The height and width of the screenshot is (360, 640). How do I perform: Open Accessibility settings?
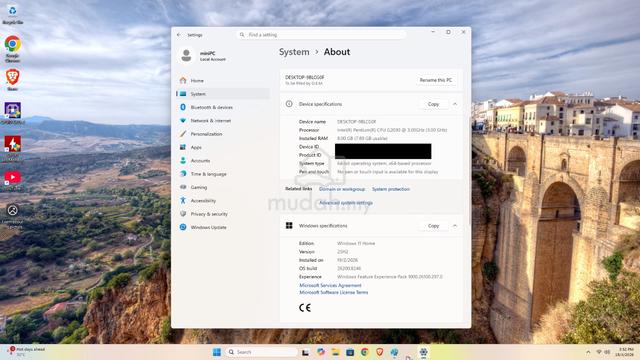[224, 201]
